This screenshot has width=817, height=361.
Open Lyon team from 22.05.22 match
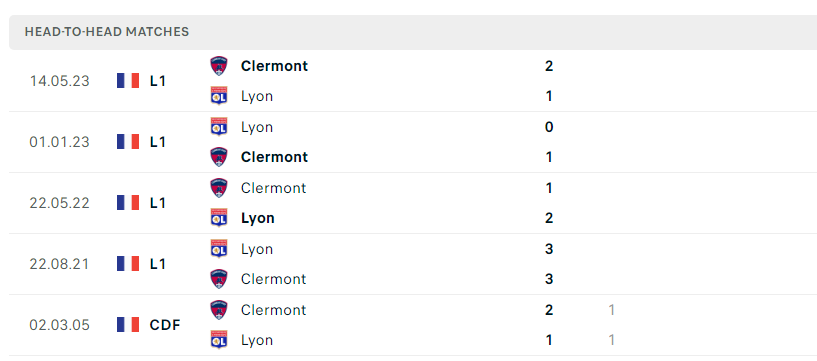[257, 218]
